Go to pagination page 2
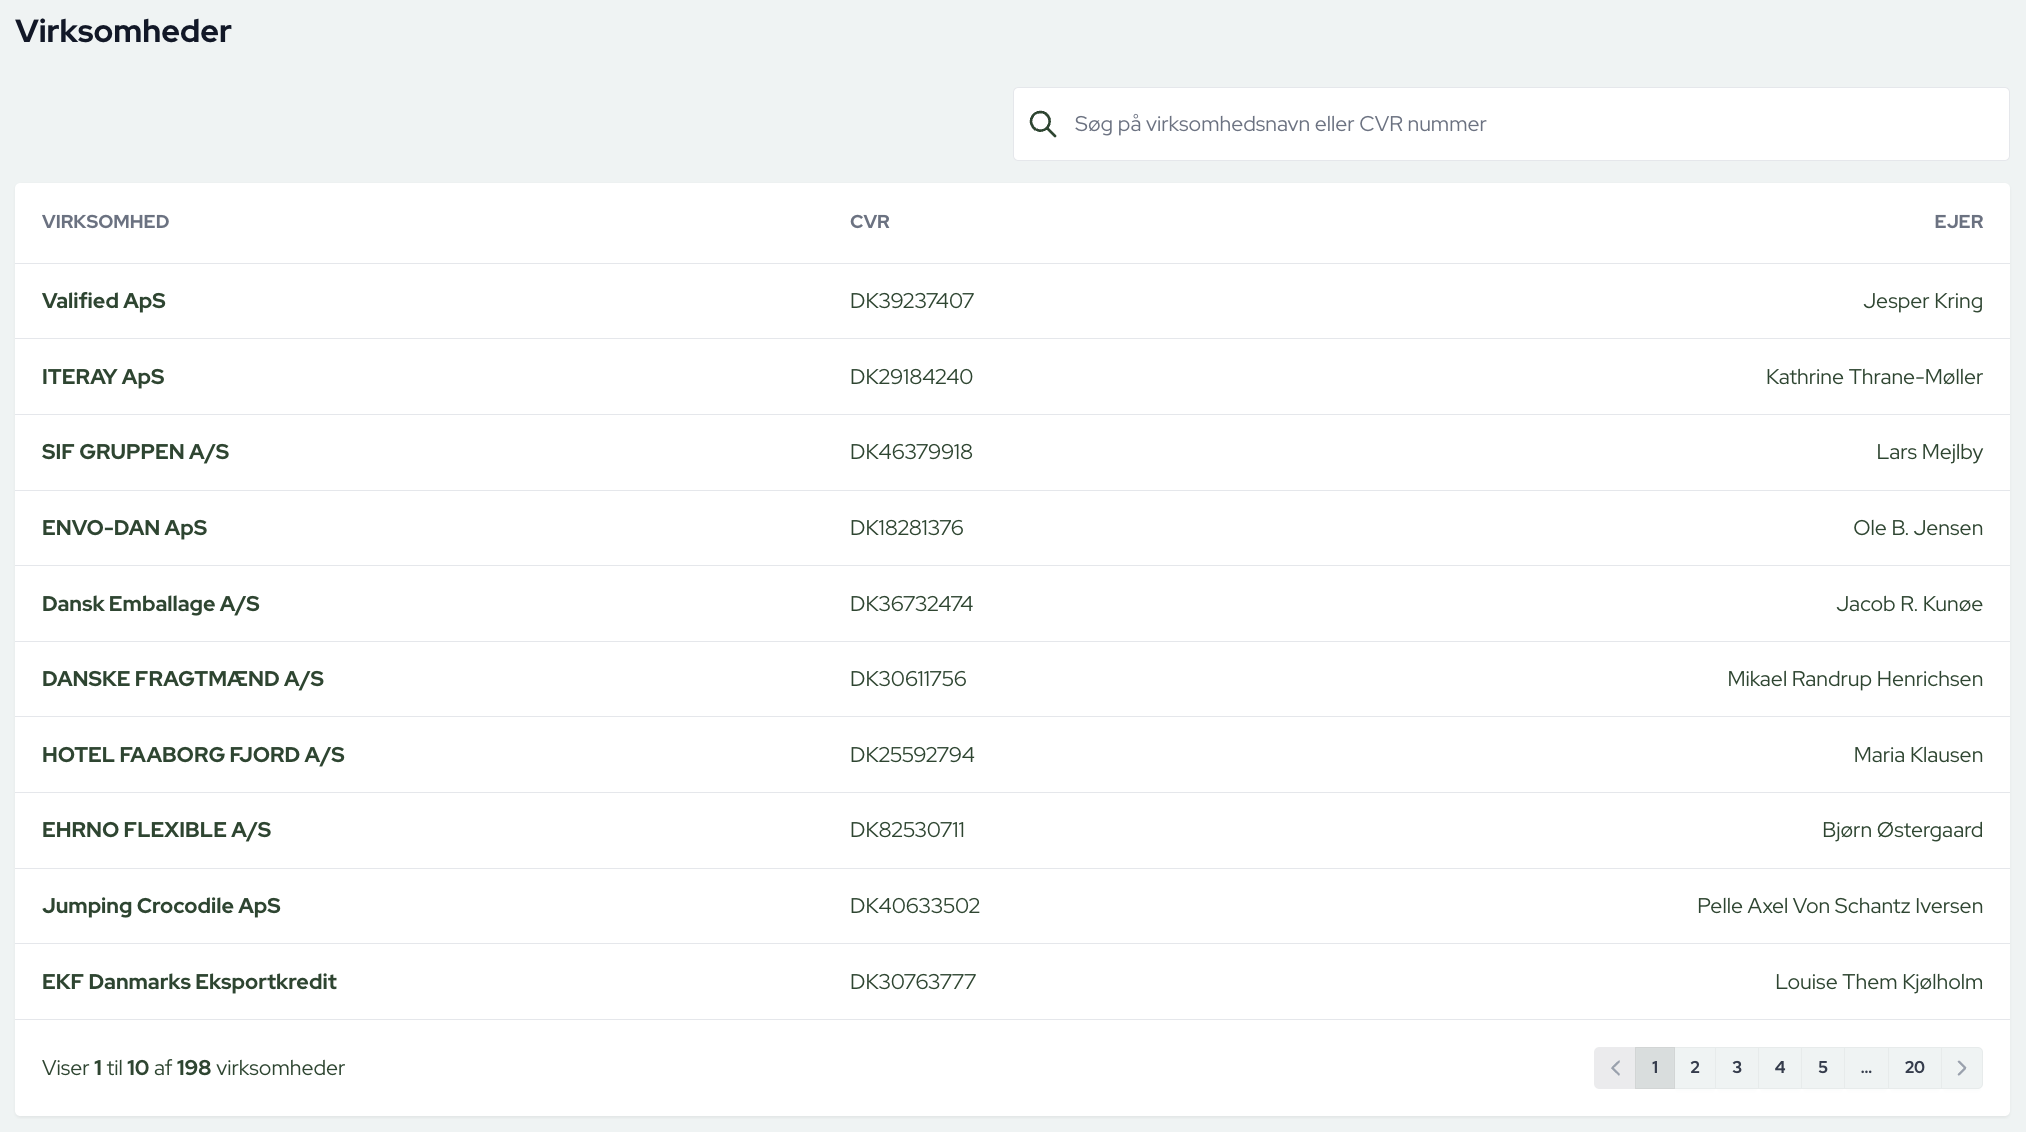Image resolution: width=2026 pixels, height=1132 pixels. [1695, 1068]
